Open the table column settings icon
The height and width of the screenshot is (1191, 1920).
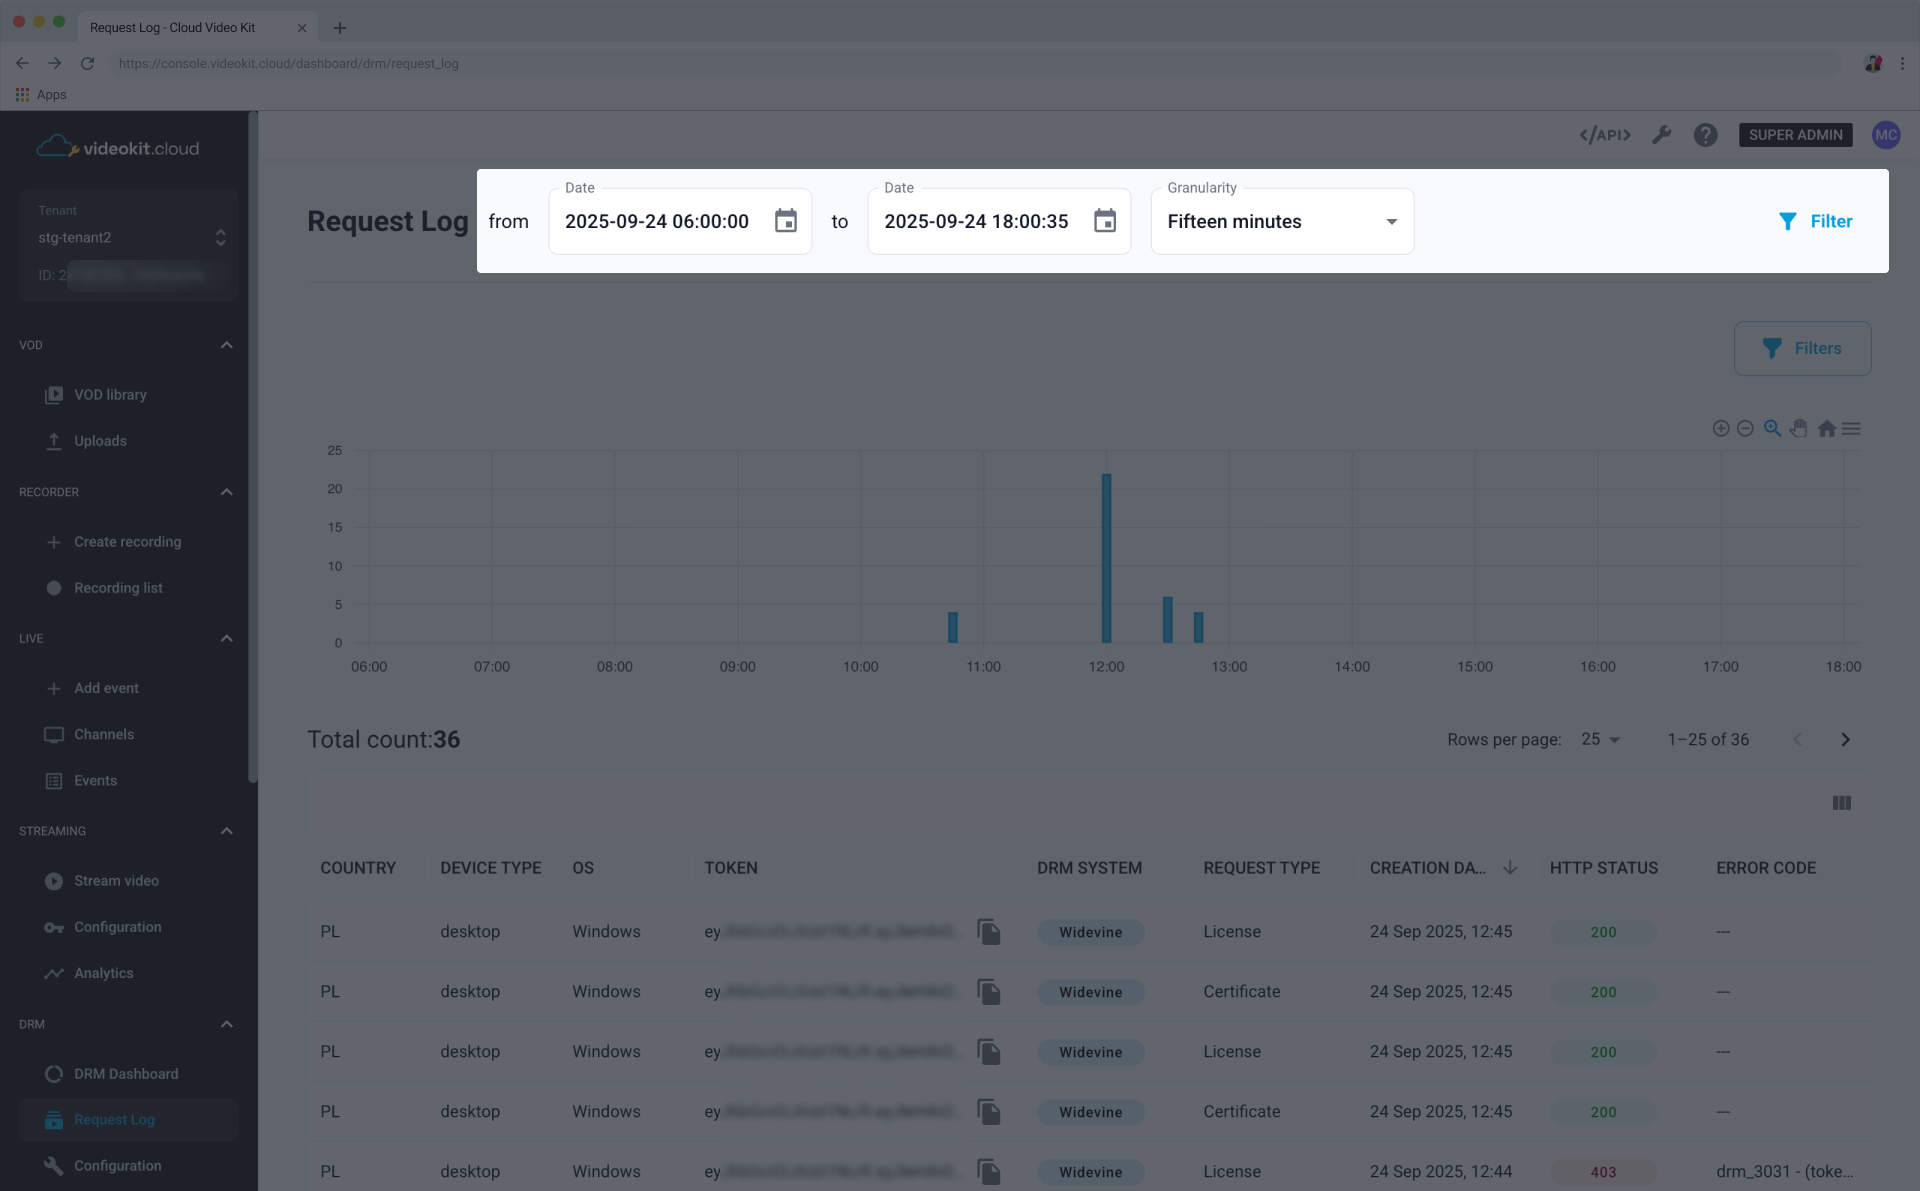tap(1841, 803)
